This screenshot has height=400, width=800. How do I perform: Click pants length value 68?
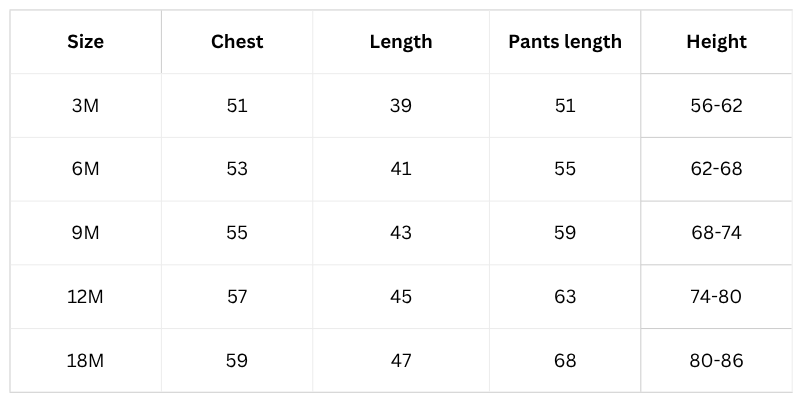click(x=565, y=361)
